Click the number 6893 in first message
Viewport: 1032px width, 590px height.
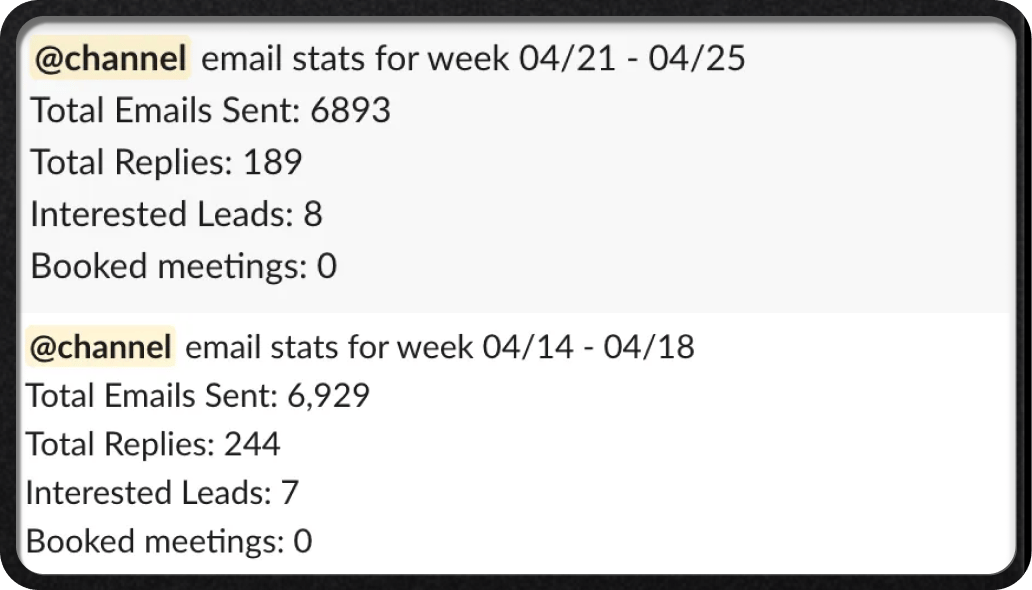tap(350, 110)
